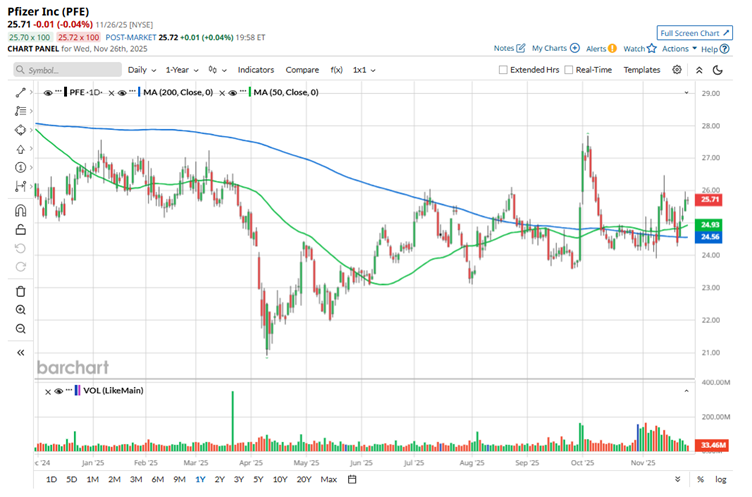The width and height of the screenshot is (752, 497).
Task: Collapse the main chart legend chevron
Action: click(686, 93)
